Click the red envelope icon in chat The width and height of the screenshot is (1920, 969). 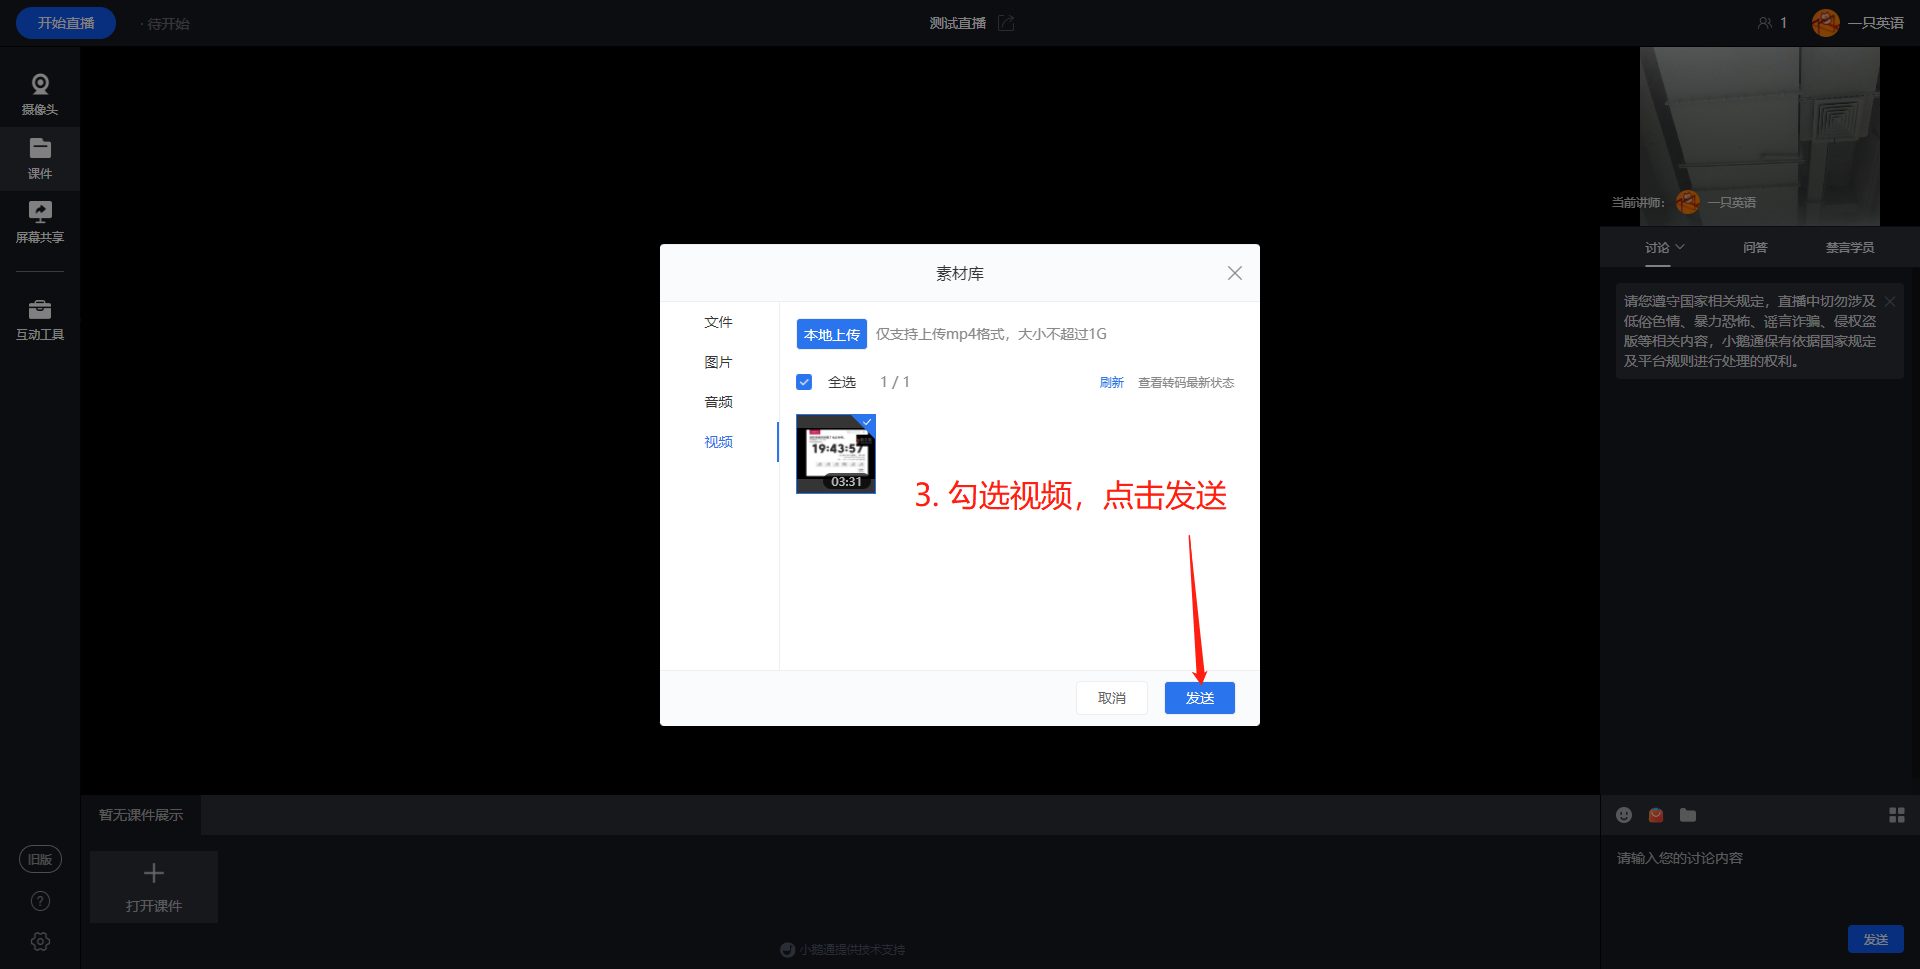[1656, 815]
